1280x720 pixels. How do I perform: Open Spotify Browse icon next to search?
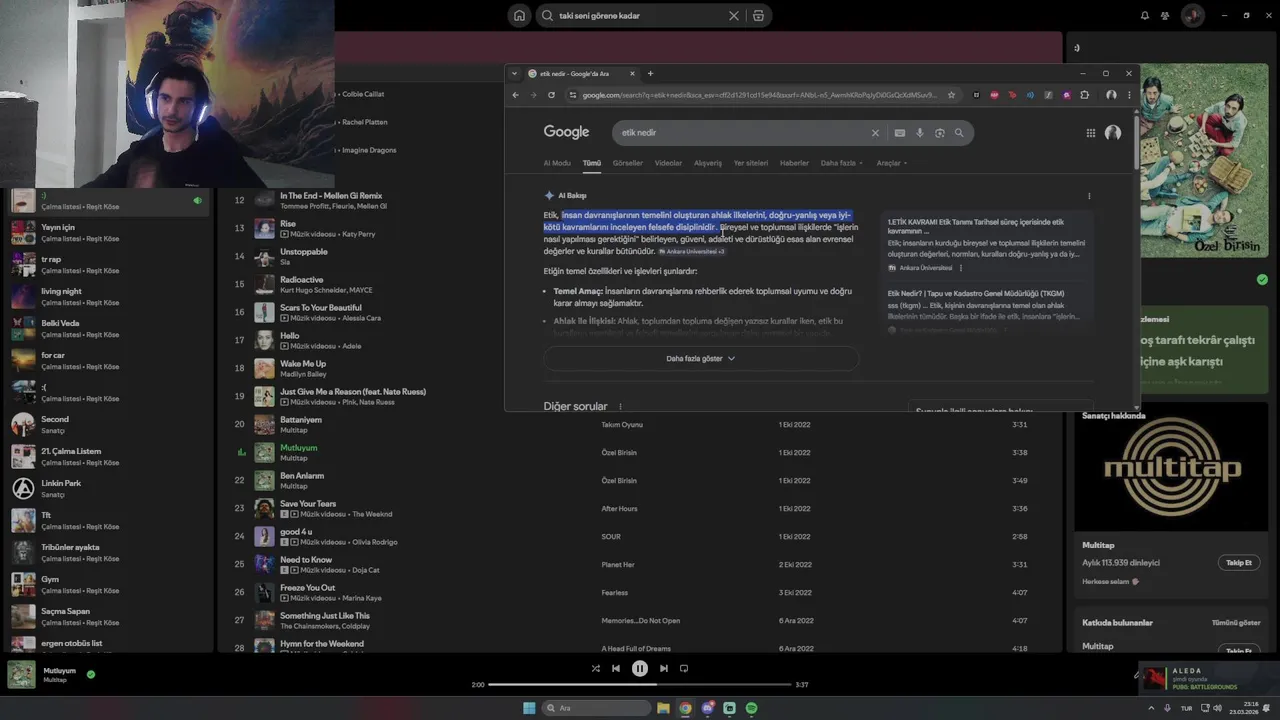(x=758, y=16)
